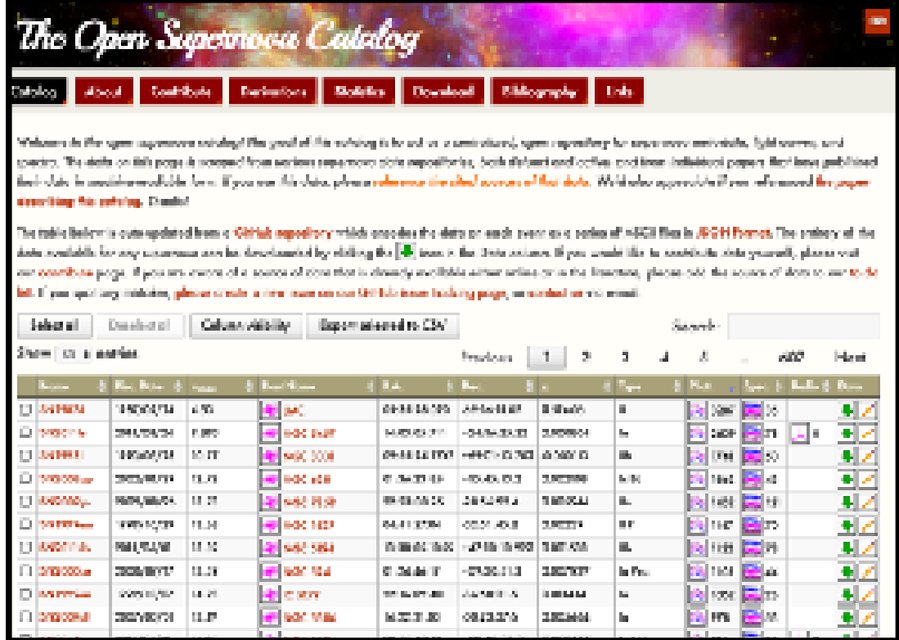View spectra icon in the IC 4182 row

[752, 595]
